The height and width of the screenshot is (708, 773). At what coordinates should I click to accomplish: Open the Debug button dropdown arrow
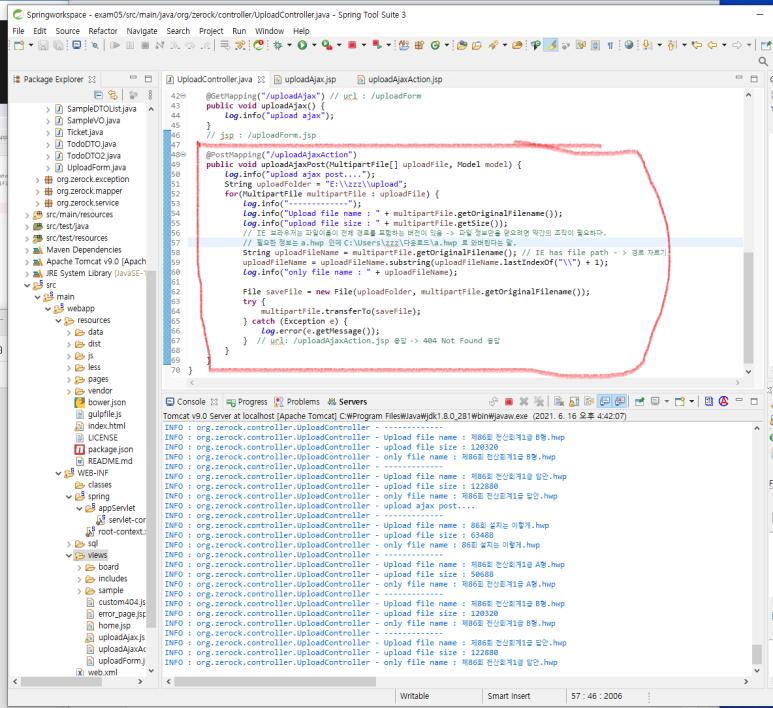(x=289, y=45)
